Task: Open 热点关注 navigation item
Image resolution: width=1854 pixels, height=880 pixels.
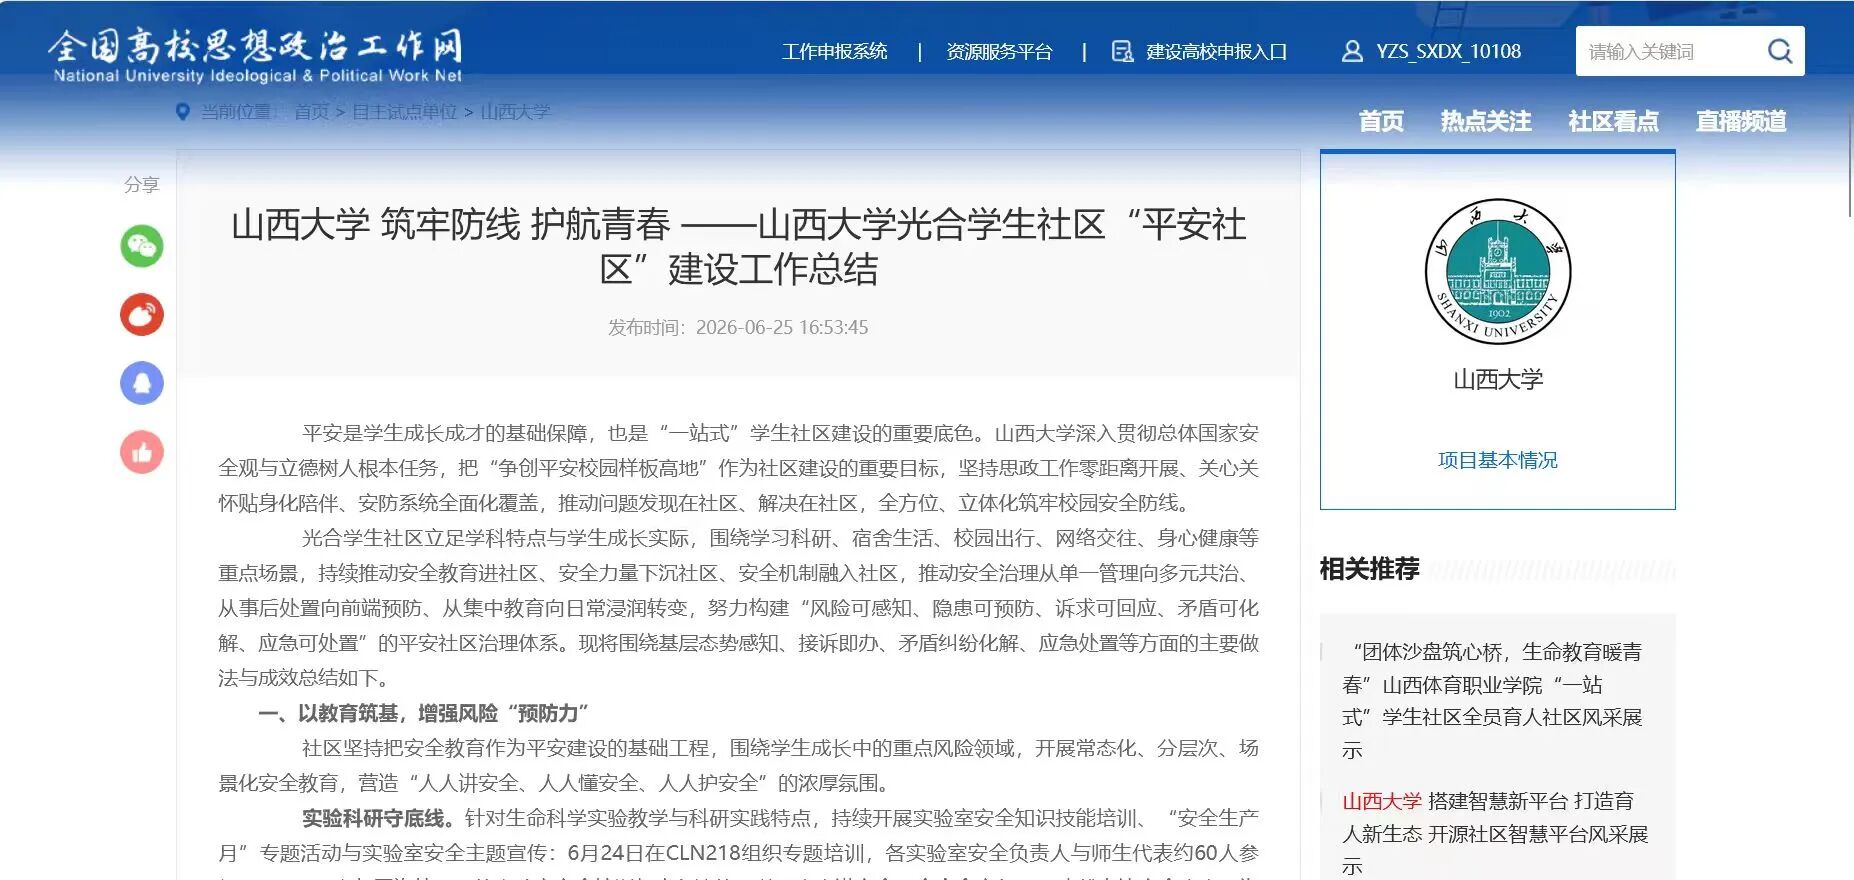Action: tap(1486, 121)
